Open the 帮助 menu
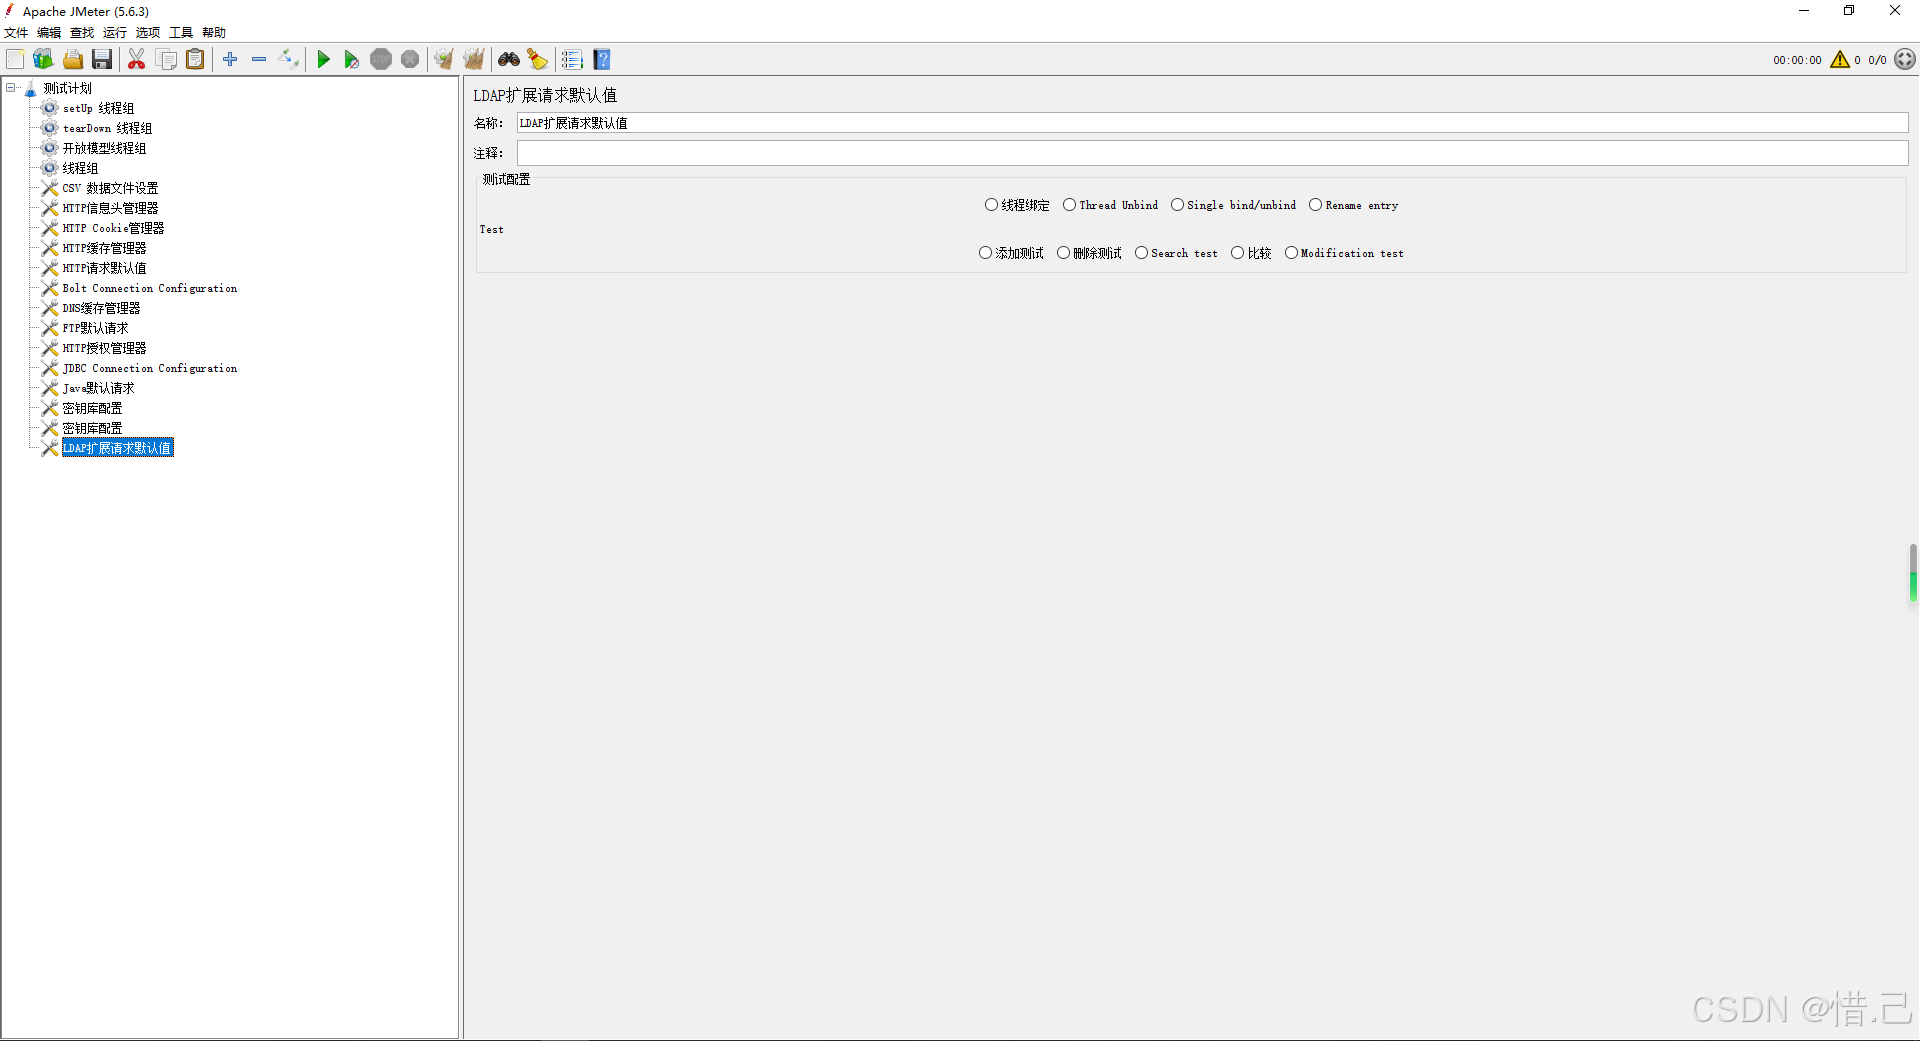Screen dimensions: 1920x1041 point(214,32)
